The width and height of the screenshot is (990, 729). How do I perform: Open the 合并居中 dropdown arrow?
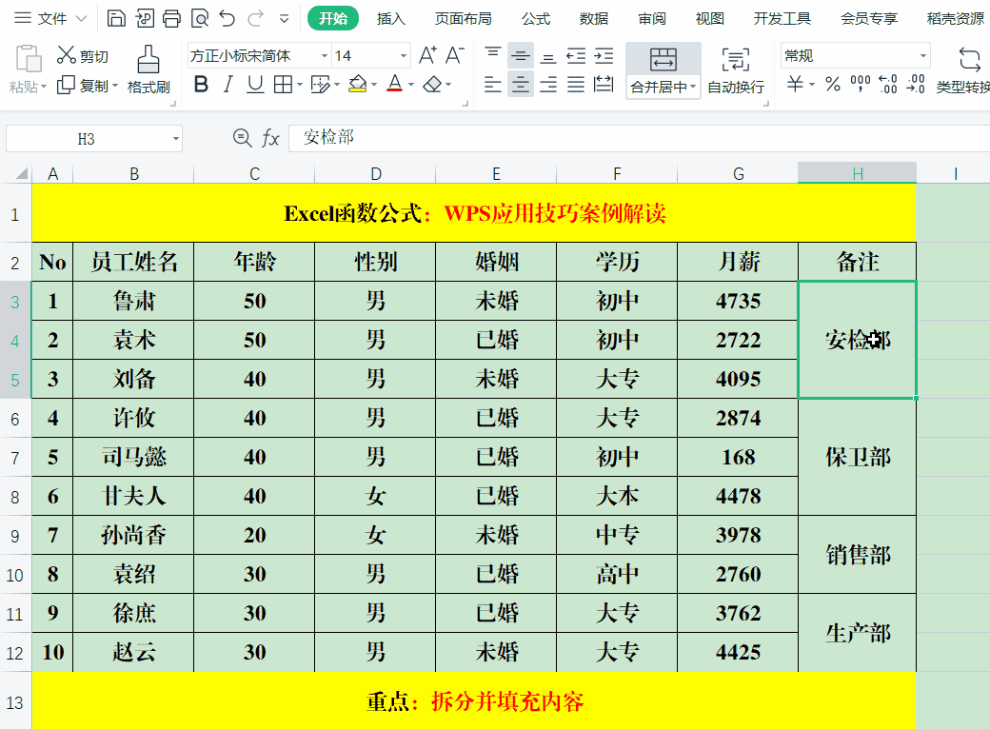pos(694,88)
